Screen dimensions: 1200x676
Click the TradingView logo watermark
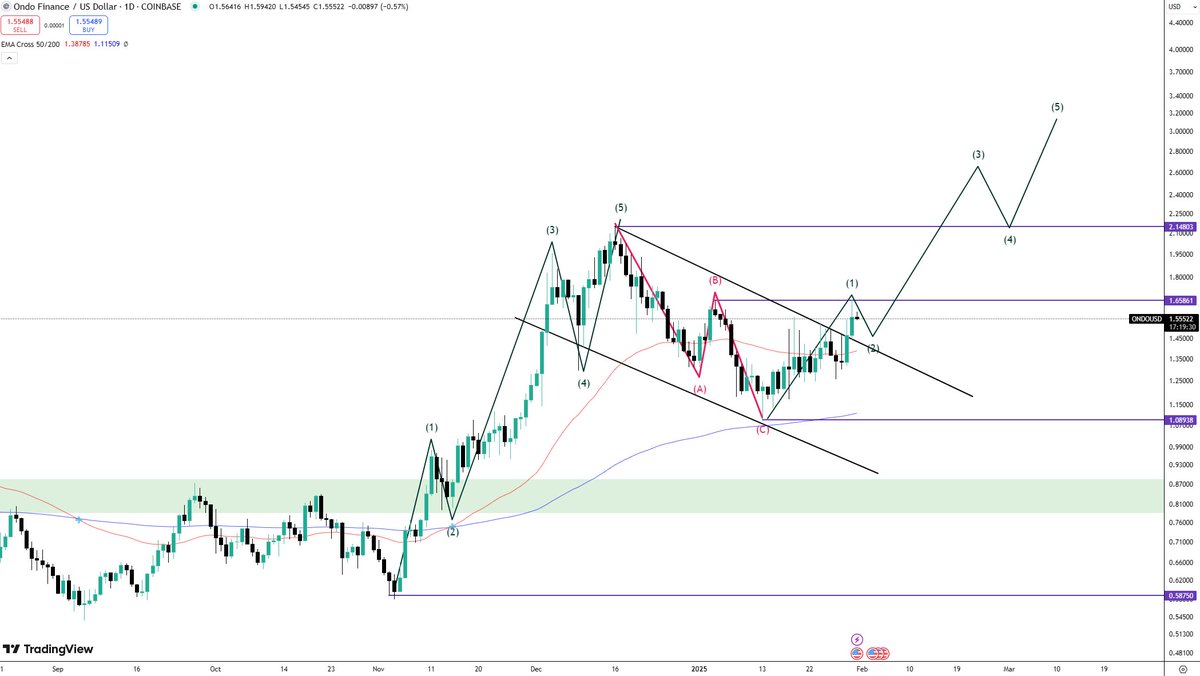tap(45, 648)
